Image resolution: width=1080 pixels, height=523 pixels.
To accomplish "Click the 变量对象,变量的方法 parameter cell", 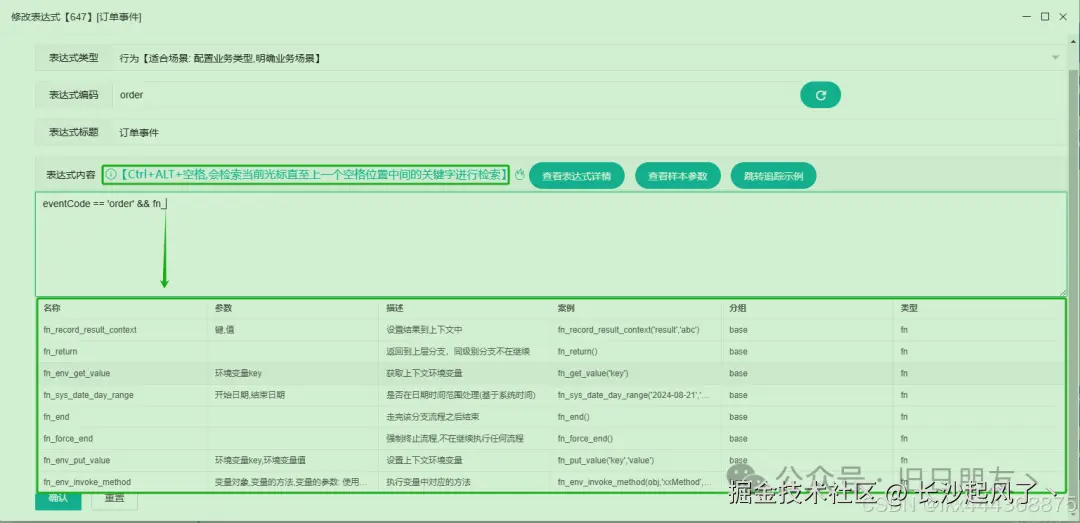I will tap(293, 482).
